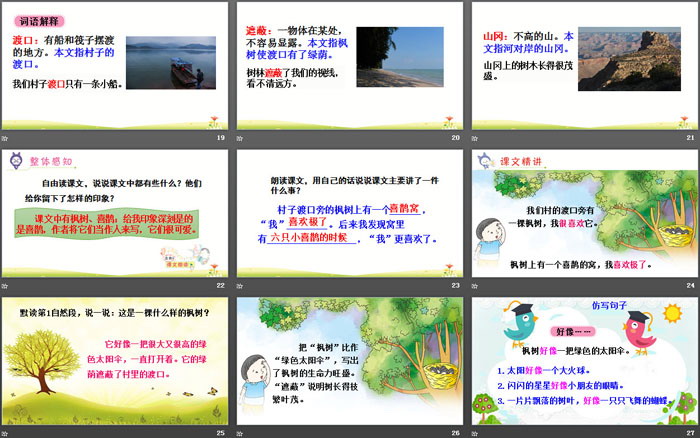Click animation star icon under slide 25
The image size is (700, 438).
pyautogui.click(x=5, y=434)
